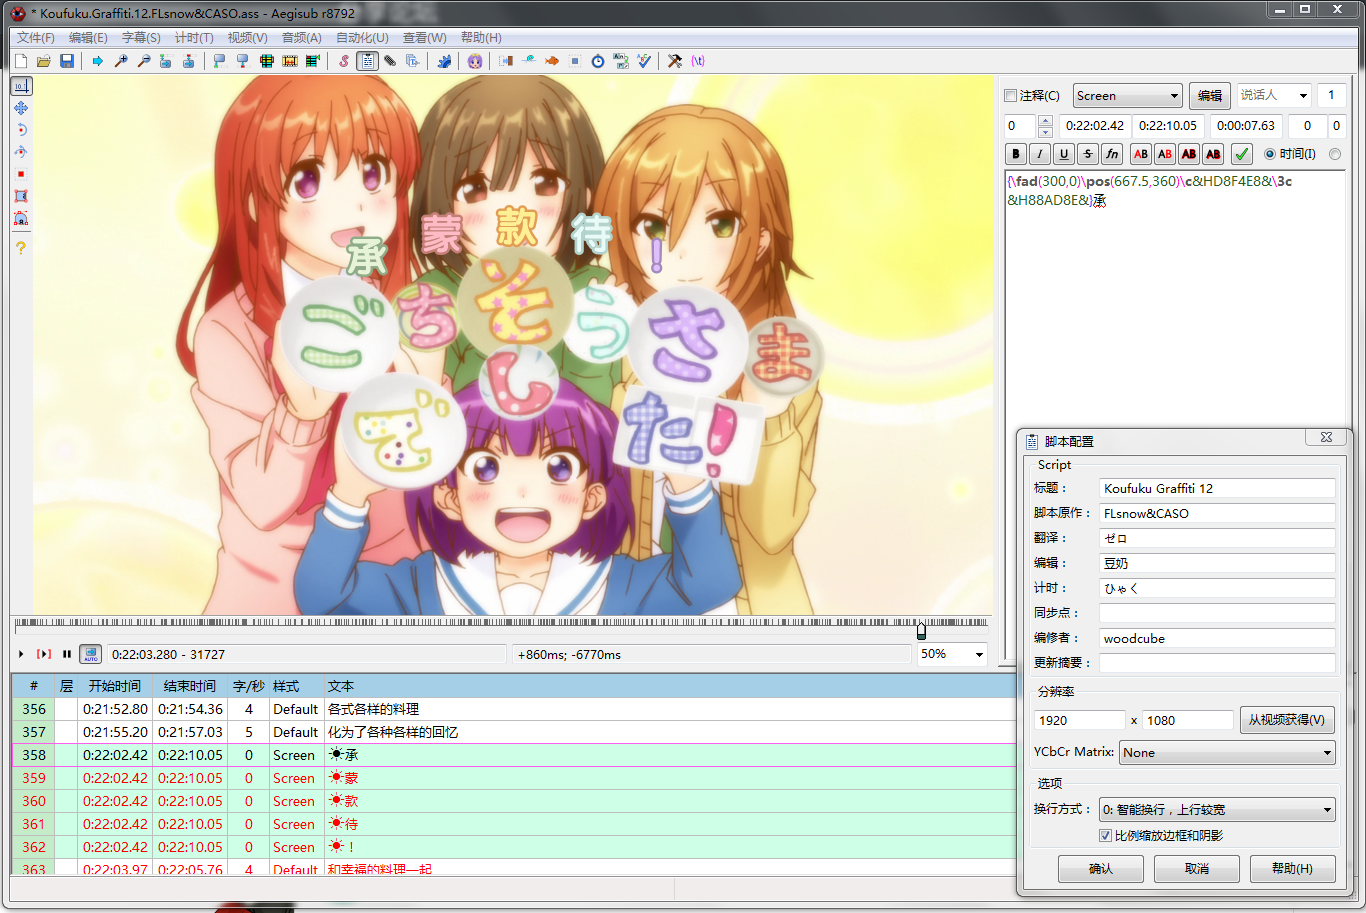Jump video to line start time
This screenshot has height=913, width=1366.
click(x=166, y=61)
